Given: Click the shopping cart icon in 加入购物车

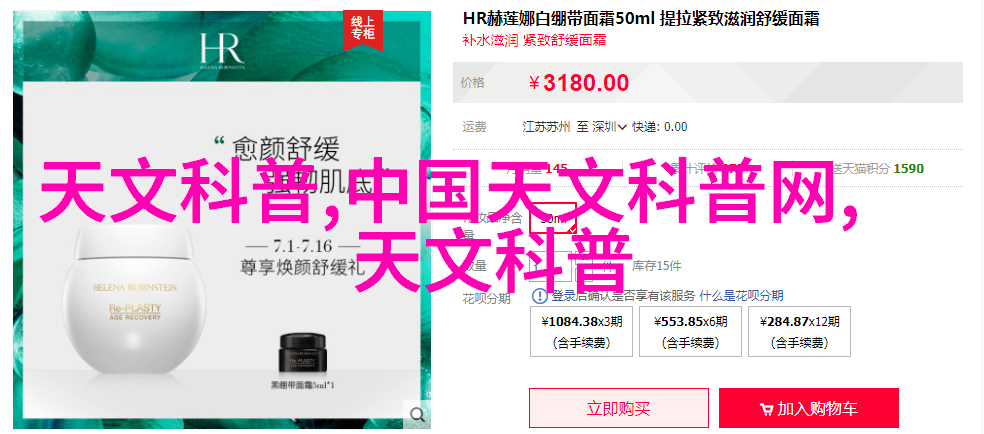Looking at the screenshot, I should click(x=766, y=410).
